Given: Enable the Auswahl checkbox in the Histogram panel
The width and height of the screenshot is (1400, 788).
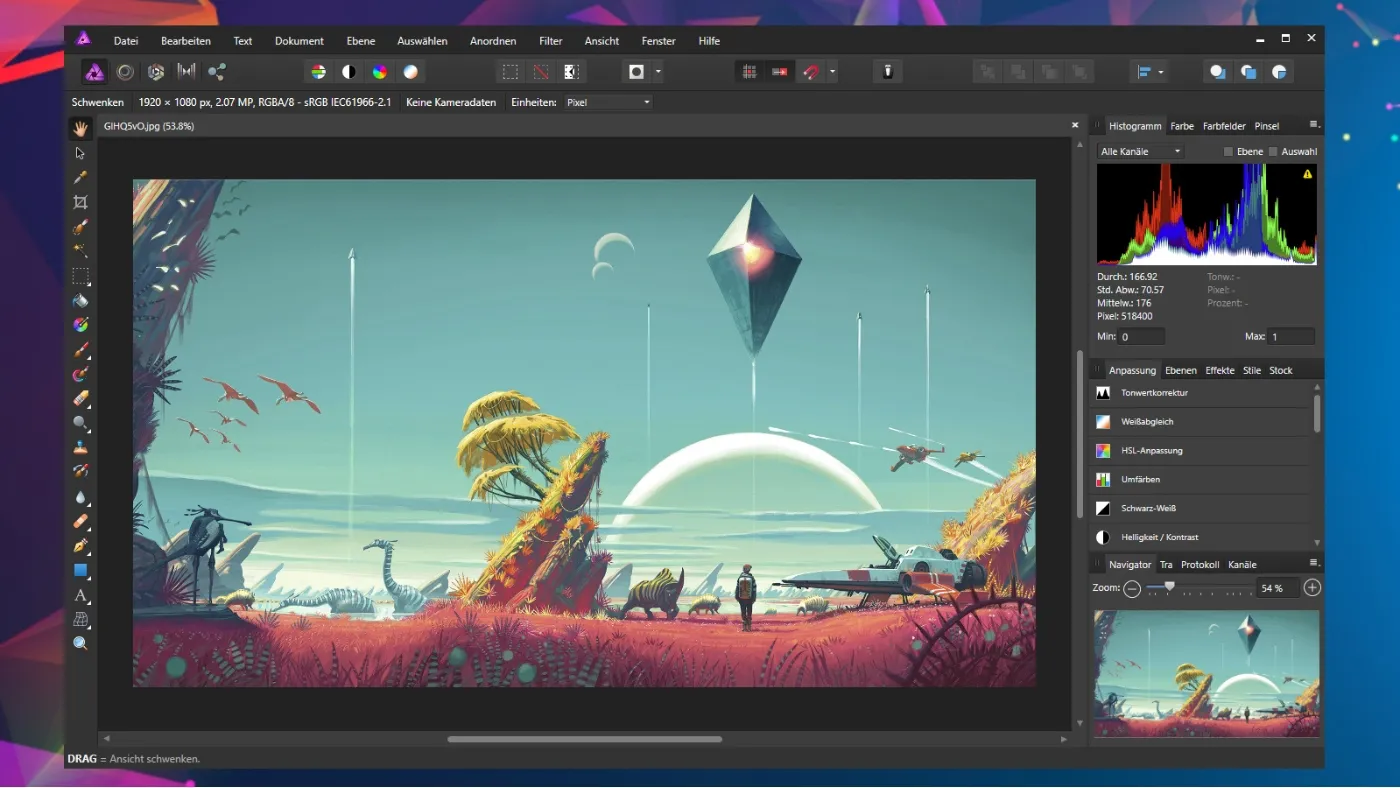Looking at the screenshot, I should [1275, 151].
